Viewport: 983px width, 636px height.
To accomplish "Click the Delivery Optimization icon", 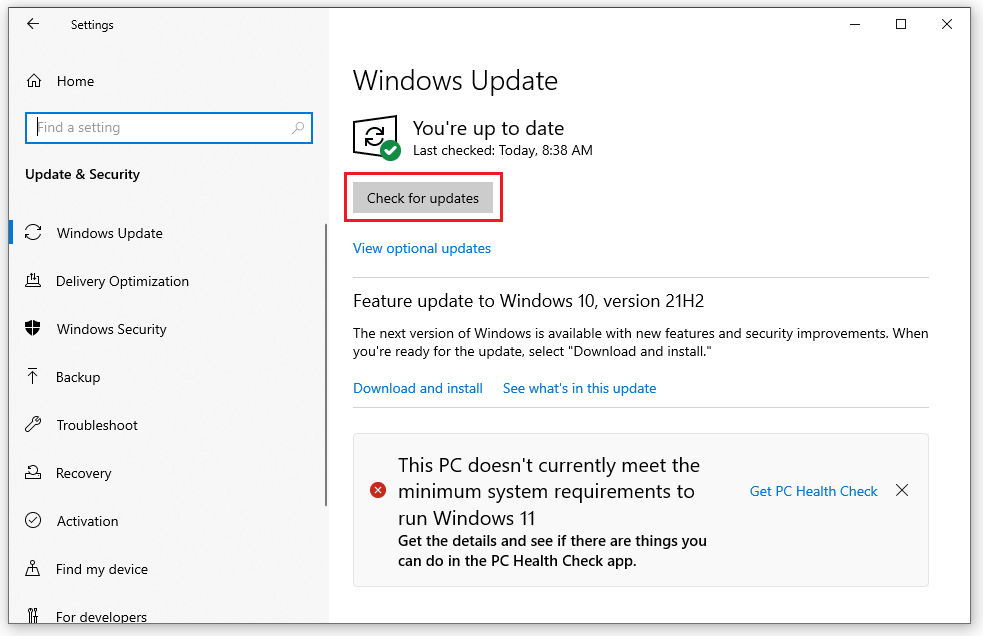I will [33, 281].
